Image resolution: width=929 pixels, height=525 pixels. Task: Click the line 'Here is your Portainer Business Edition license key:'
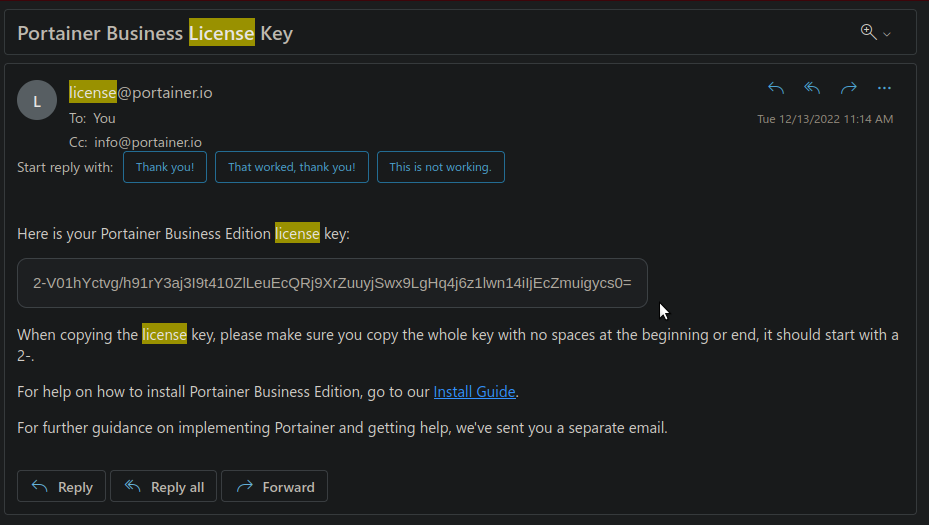tap(184, 234)
